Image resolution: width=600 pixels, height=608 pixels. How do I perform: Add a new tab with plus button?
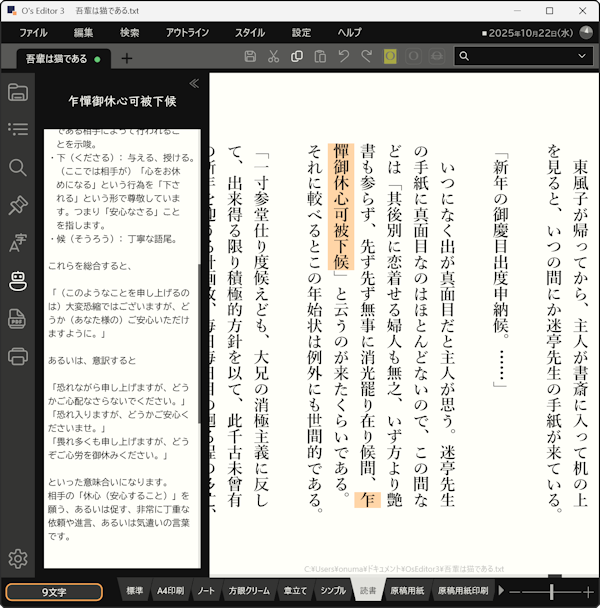click(127, 58)
